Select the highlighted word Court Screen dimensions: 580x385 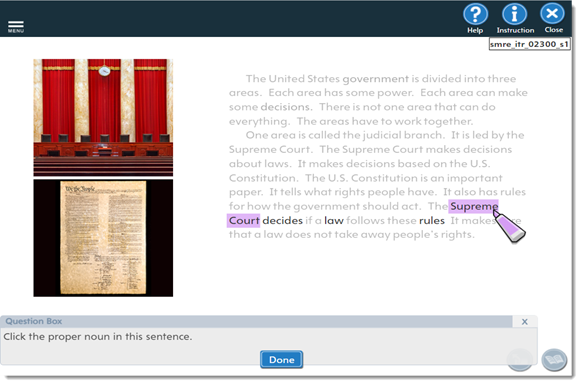click(244, 220)
